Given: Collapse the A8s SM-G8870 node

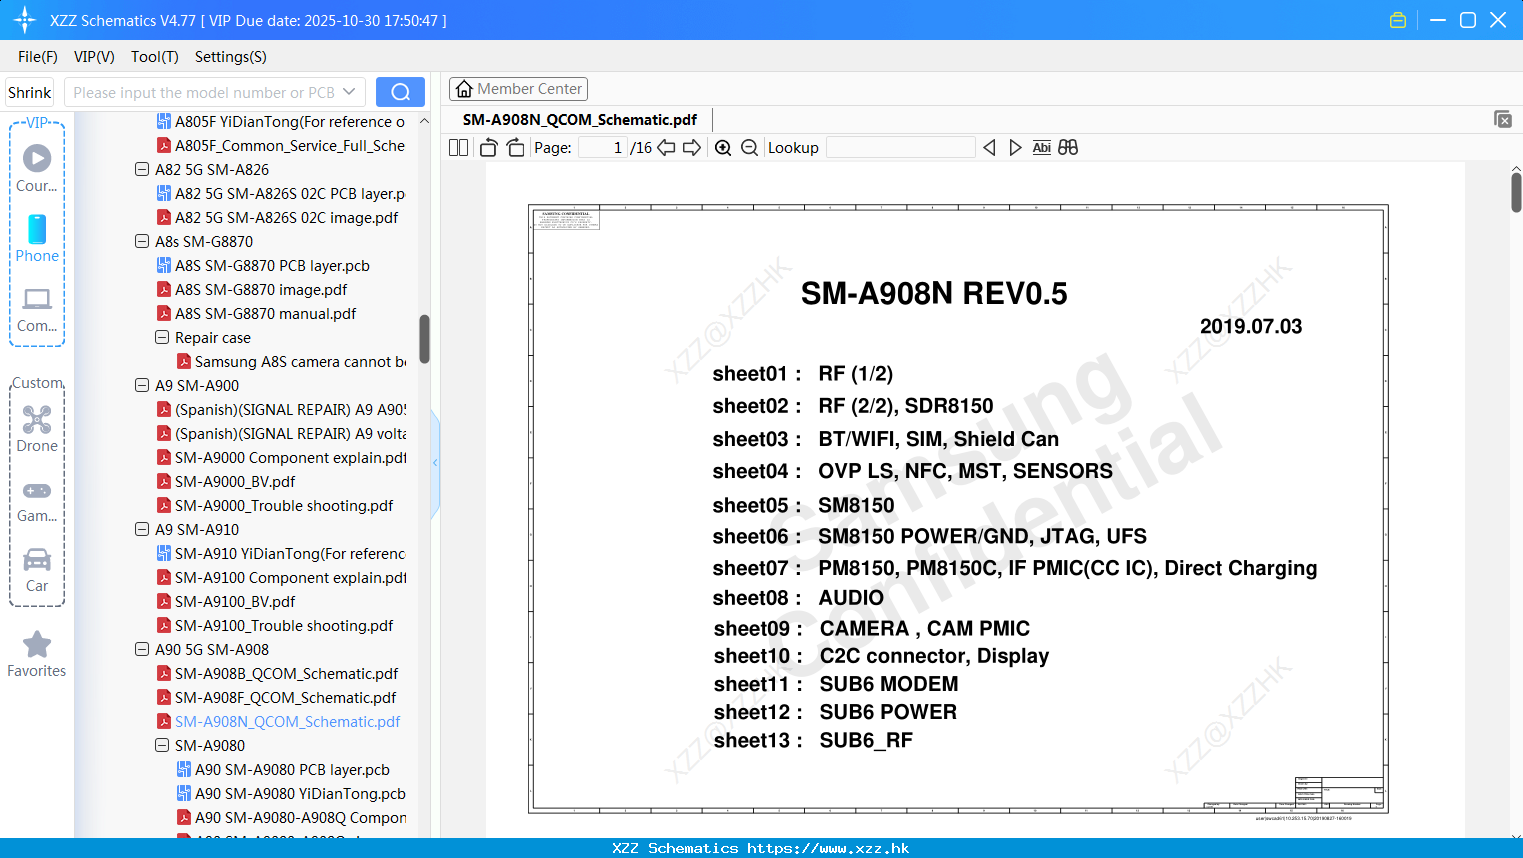Looking at the screenshot, I should pos(142,242).
